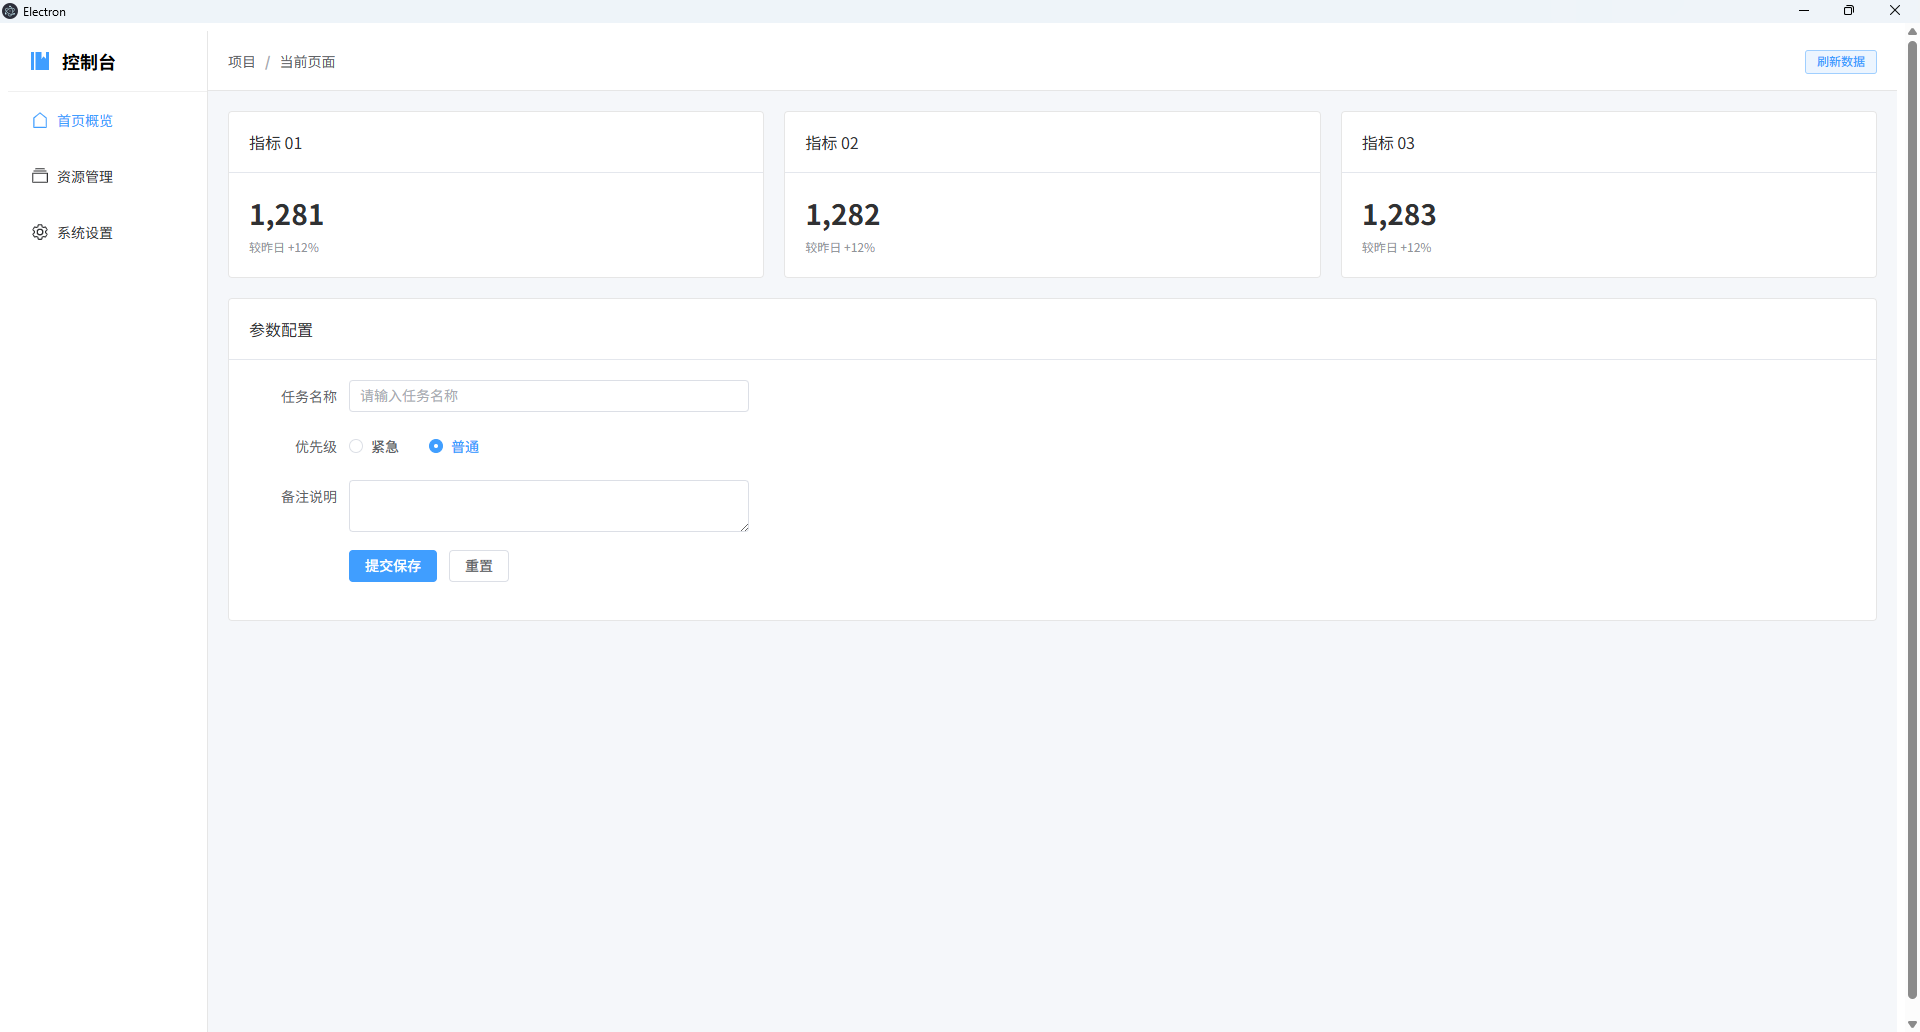Viewport: 1920px width, 1032px height.
Task: Click the 当前页面 breadcrumb item
Action: (307, 62)
